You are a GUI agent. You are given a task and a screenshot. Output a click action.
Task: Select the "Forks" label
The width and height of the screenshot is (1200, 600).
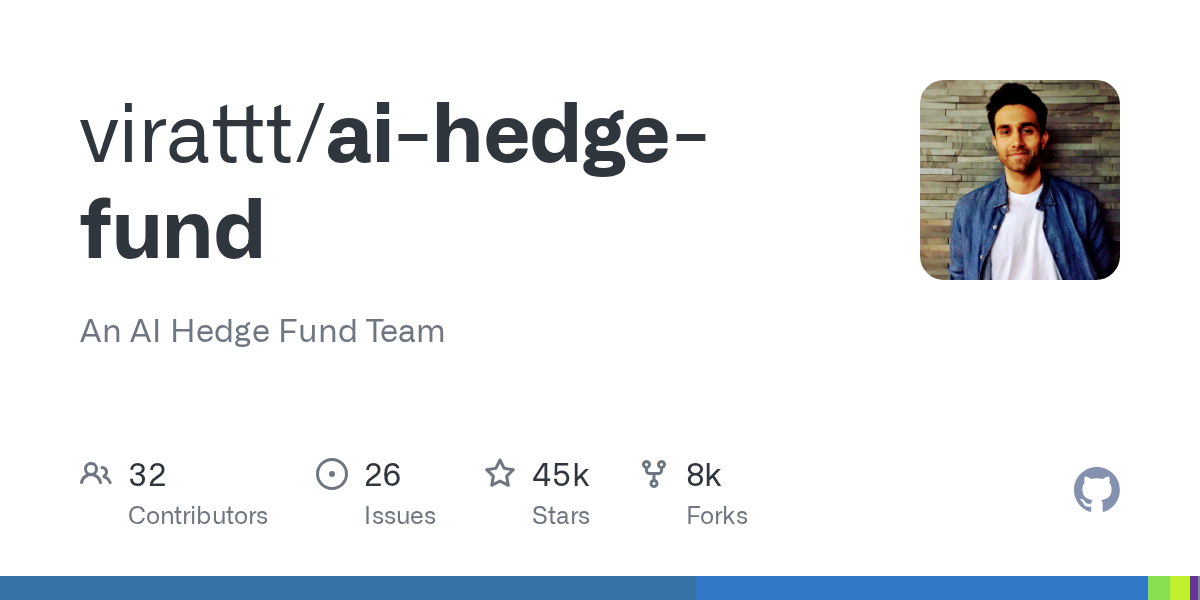pyautogui.click(x=717, y=516)
